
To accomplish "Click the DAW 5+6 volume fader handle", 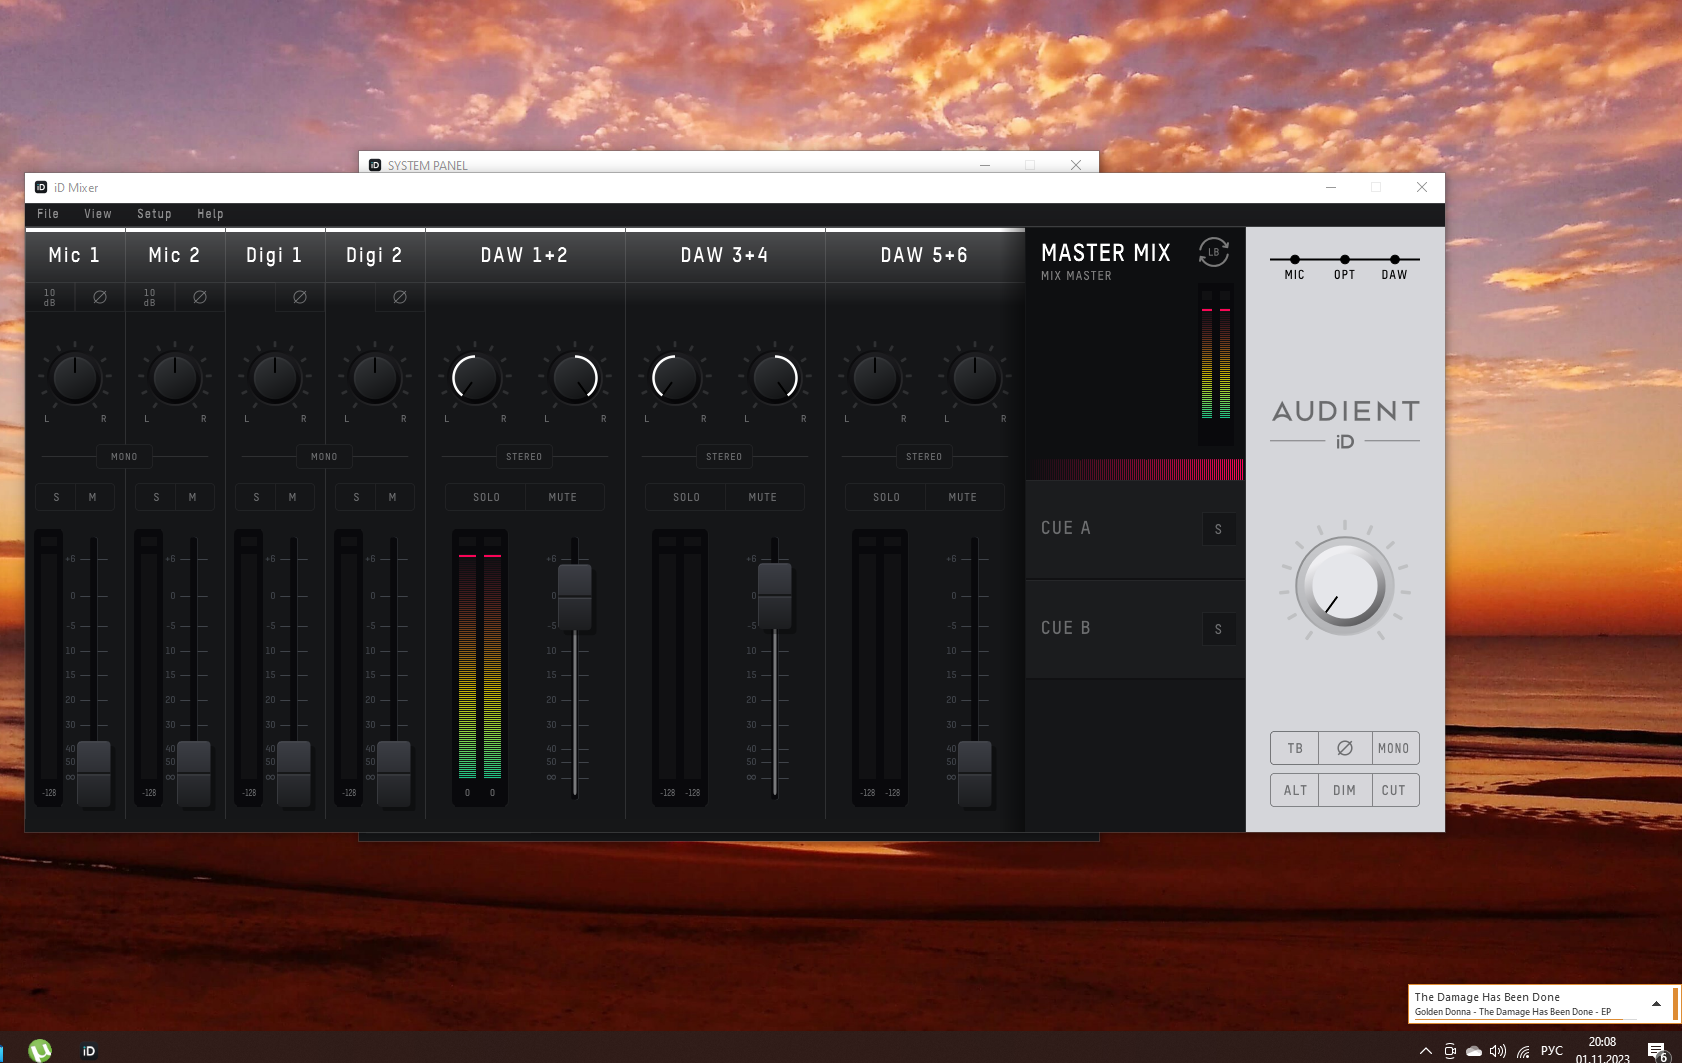I will pos(975,773).
